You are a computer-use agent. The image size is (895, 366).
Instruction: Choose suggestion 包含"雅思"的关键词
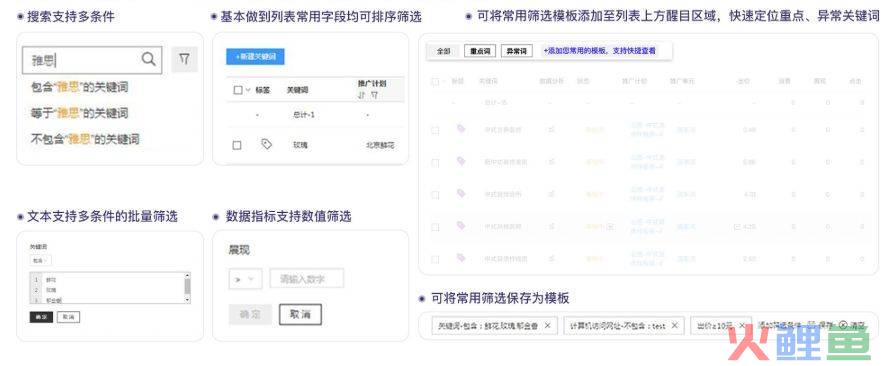[x=79, y=87]
